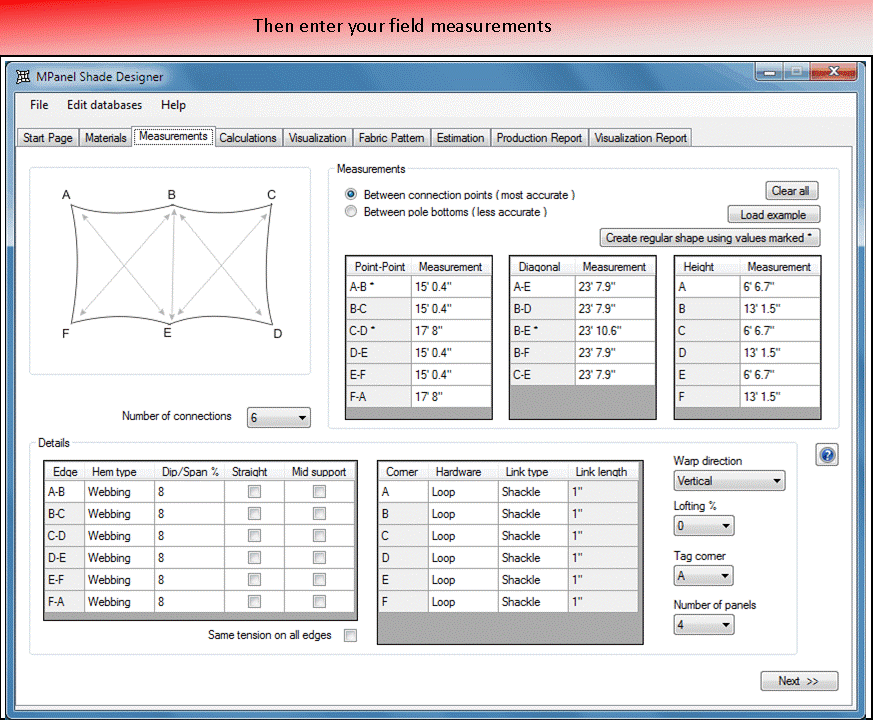Click Create regular shape using values marked
Image resolution: width=873 pixels, height=720 pixels.
click(x=709, y=238)
